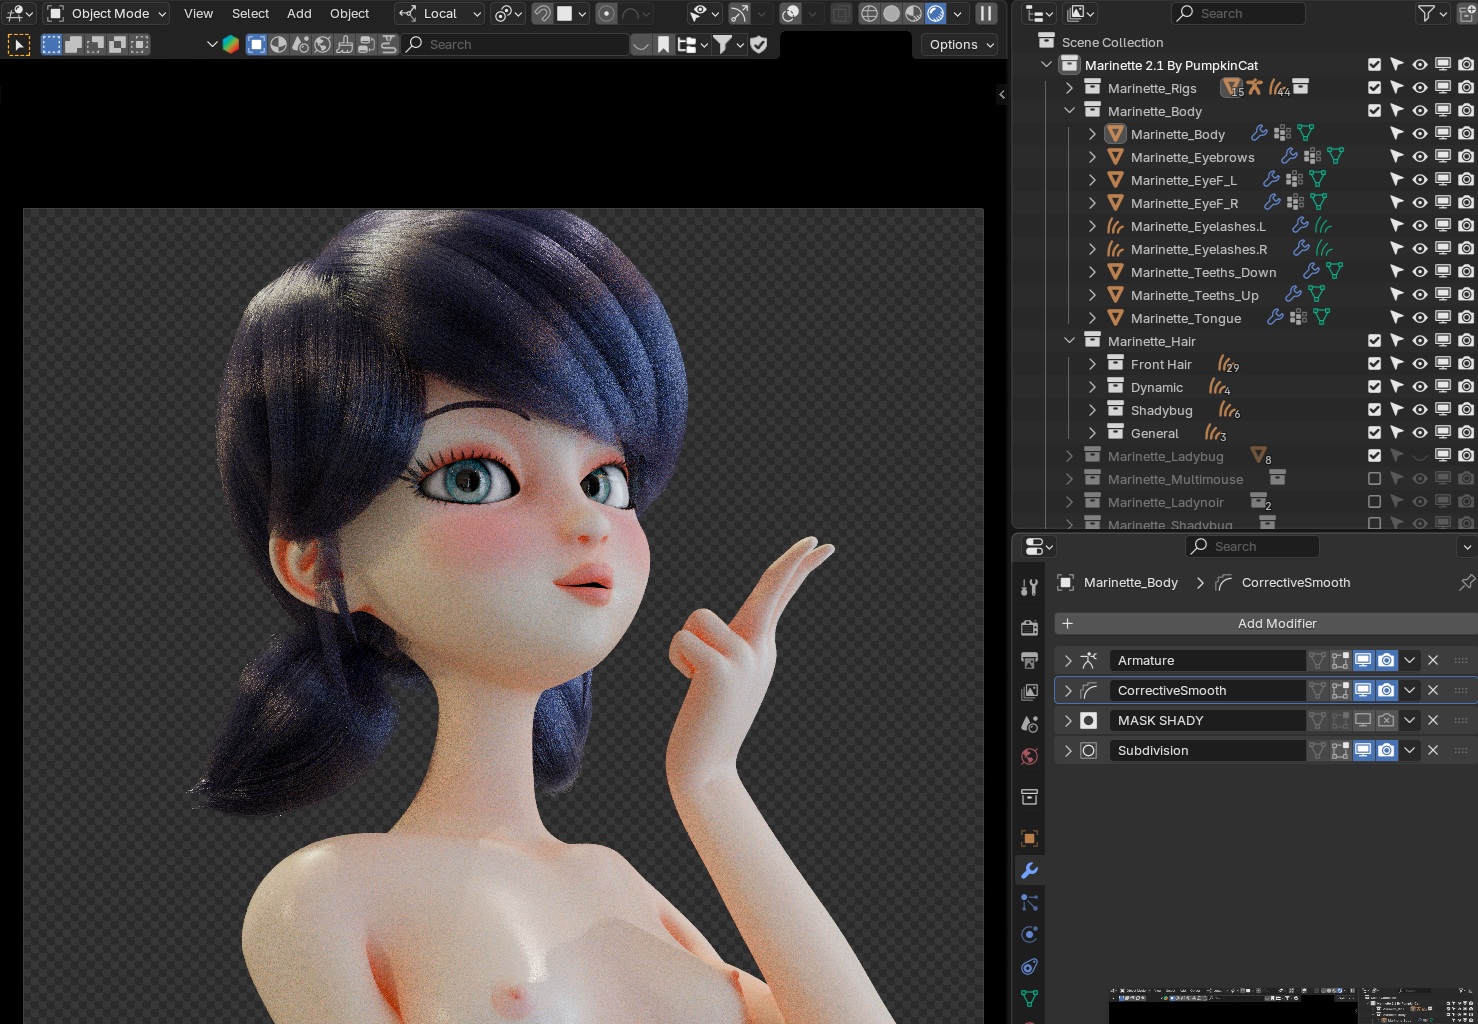Show the viewport sidebar arrow
Screen dimensions: 1478x1024
click(x=1002, y=95)
